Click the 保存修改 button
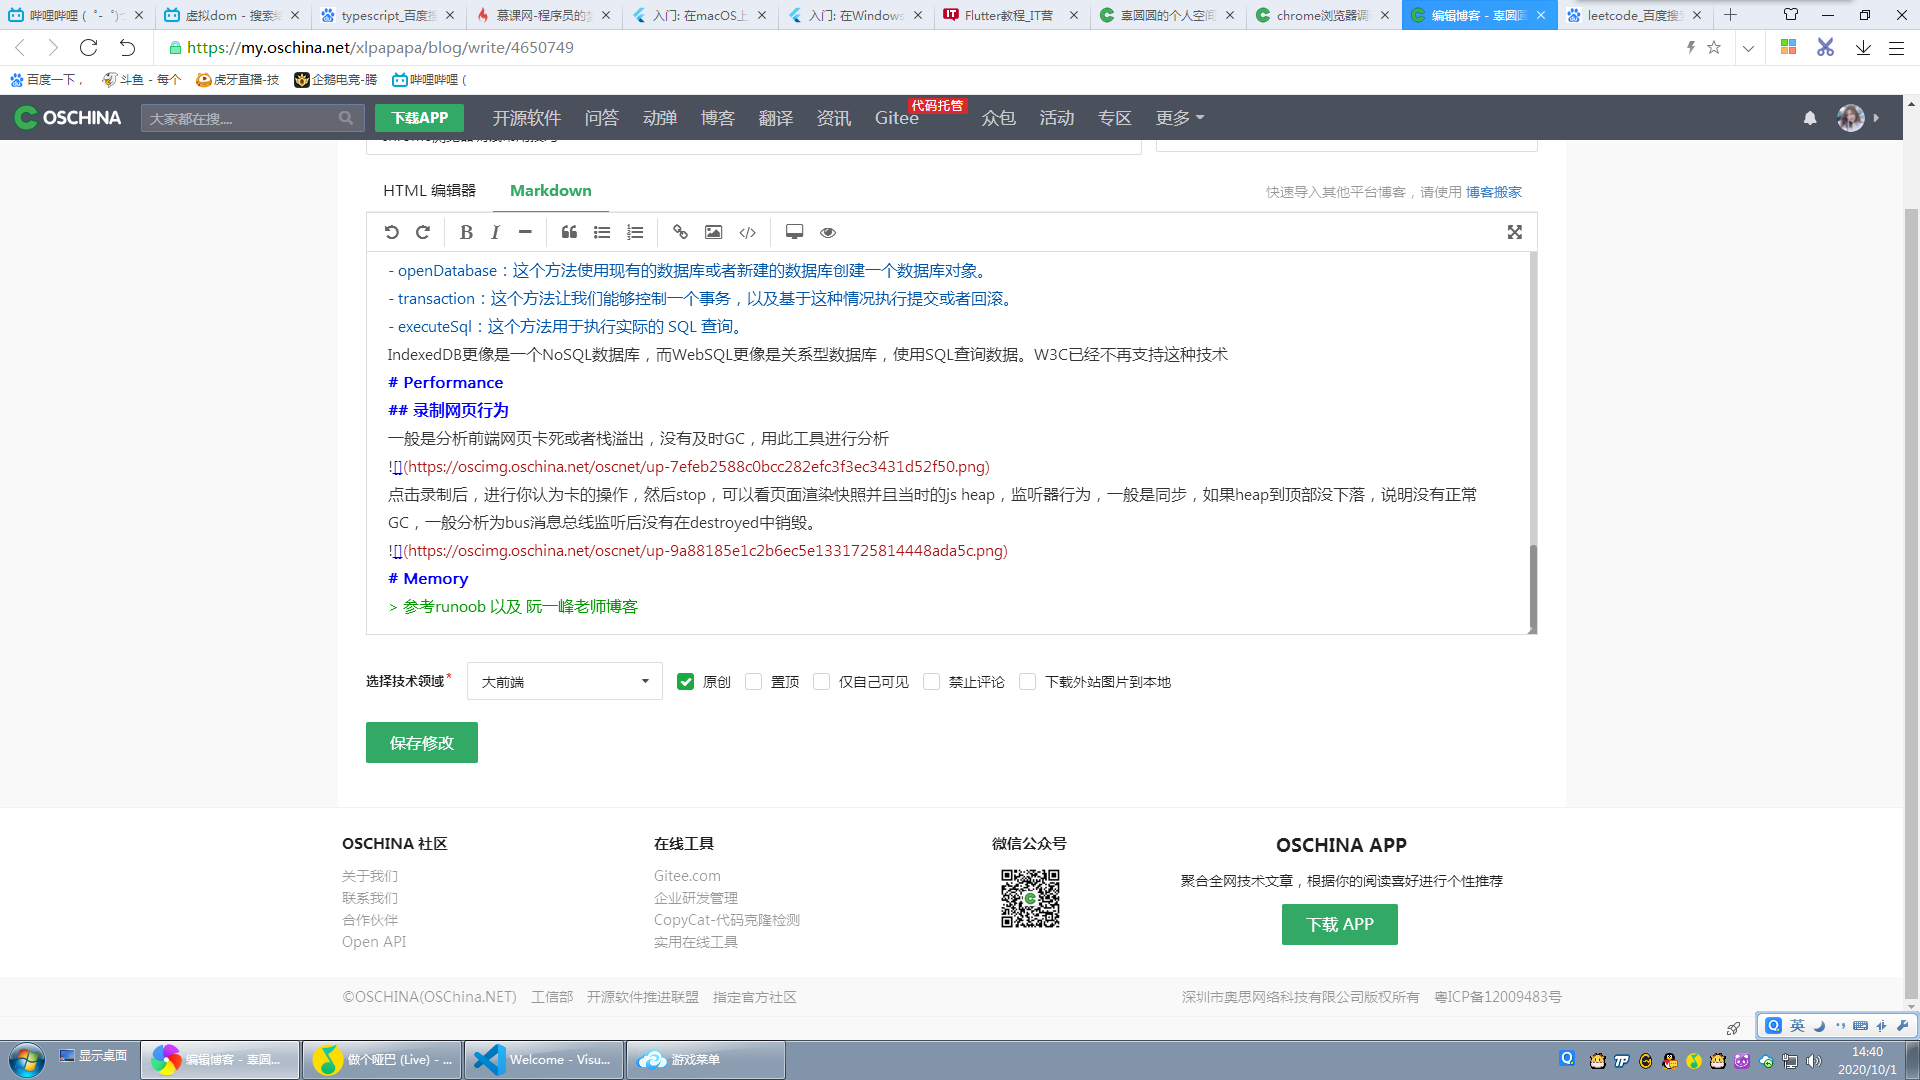Screen dimensions: 1920x1080 coord(421,743)
